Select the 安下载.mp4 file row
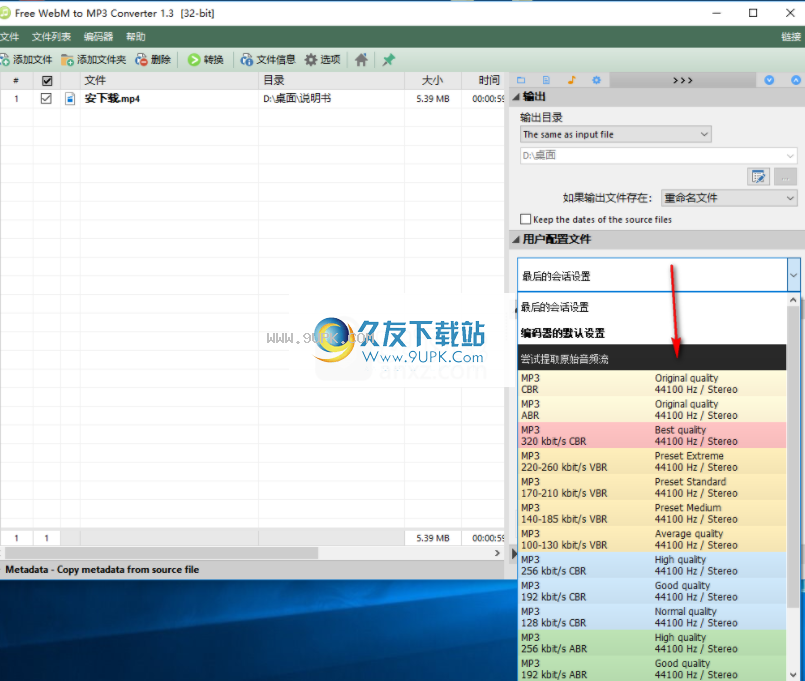 pyautogui.click(x=252, y=99)
